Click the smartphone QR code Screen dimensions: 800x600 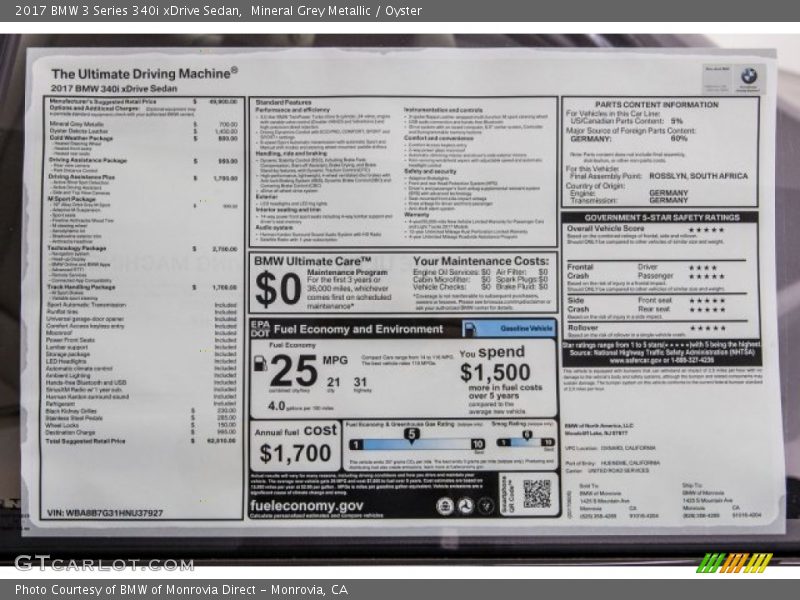[x=537, y=493]
